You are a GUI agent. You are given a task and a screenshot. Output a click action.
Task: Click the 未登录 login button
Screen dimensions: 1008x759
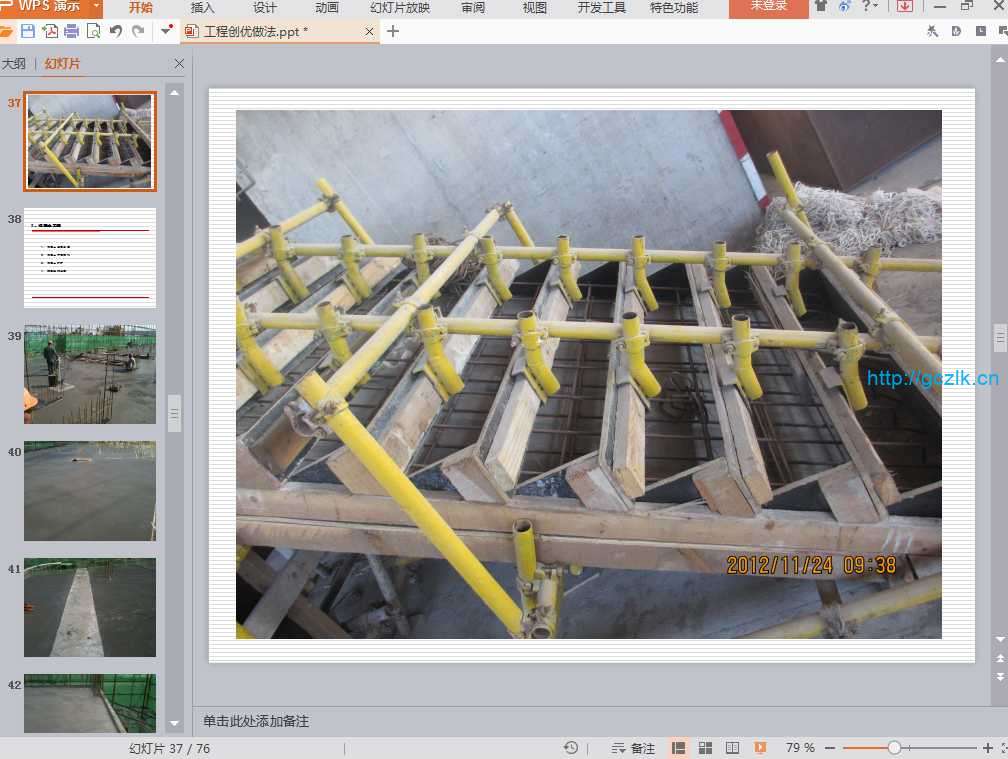click(768, 7)
